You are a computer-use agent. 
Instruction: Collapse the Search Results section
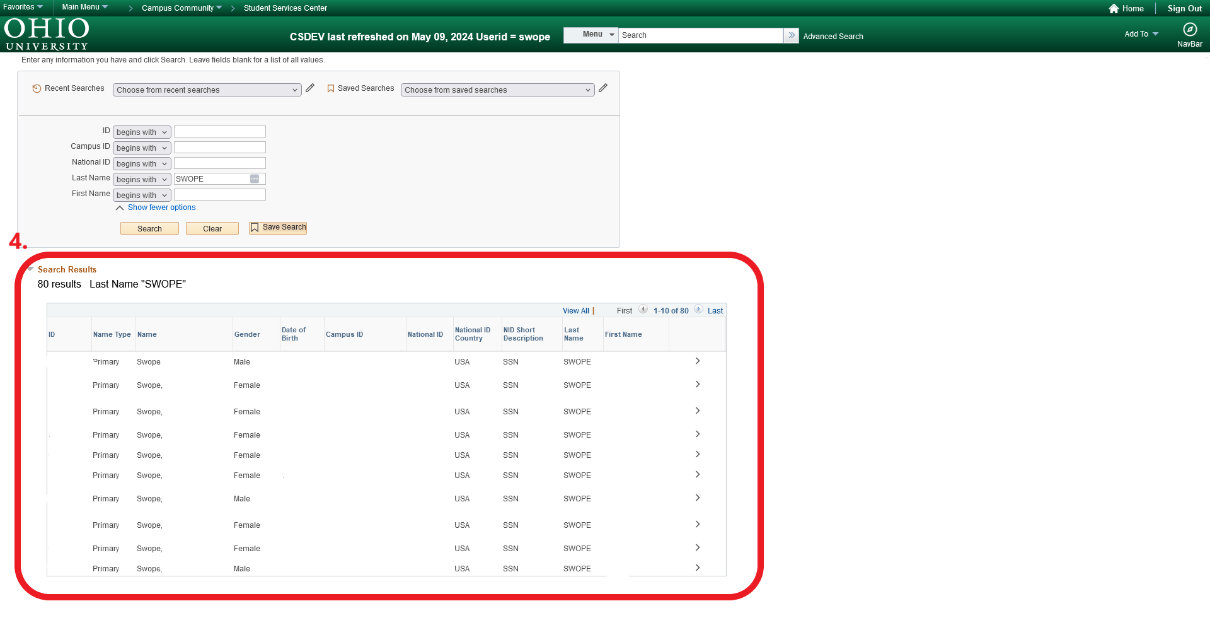click(x=31, y=269)
